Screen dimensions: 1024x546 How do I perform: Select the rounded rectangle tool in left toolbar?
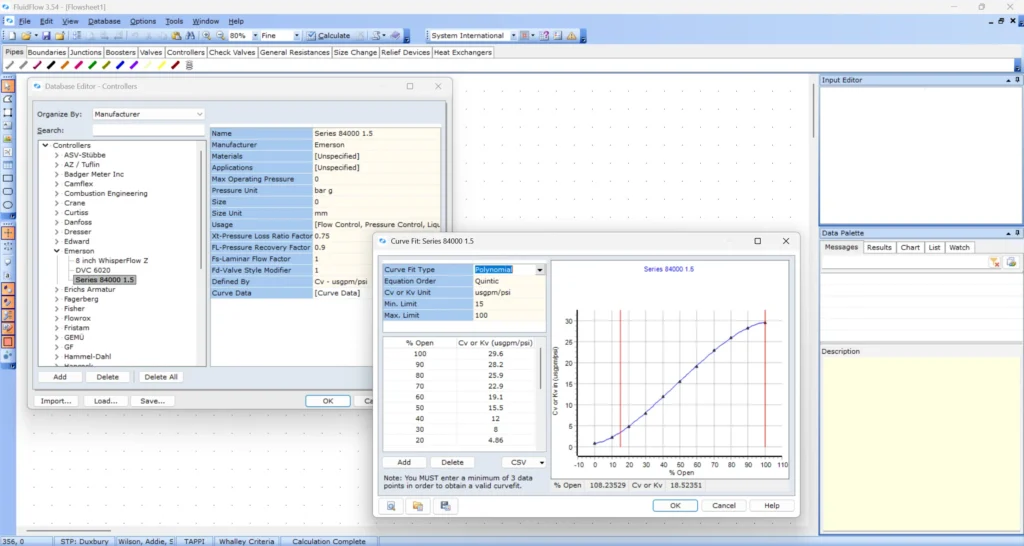click(8, 191)
